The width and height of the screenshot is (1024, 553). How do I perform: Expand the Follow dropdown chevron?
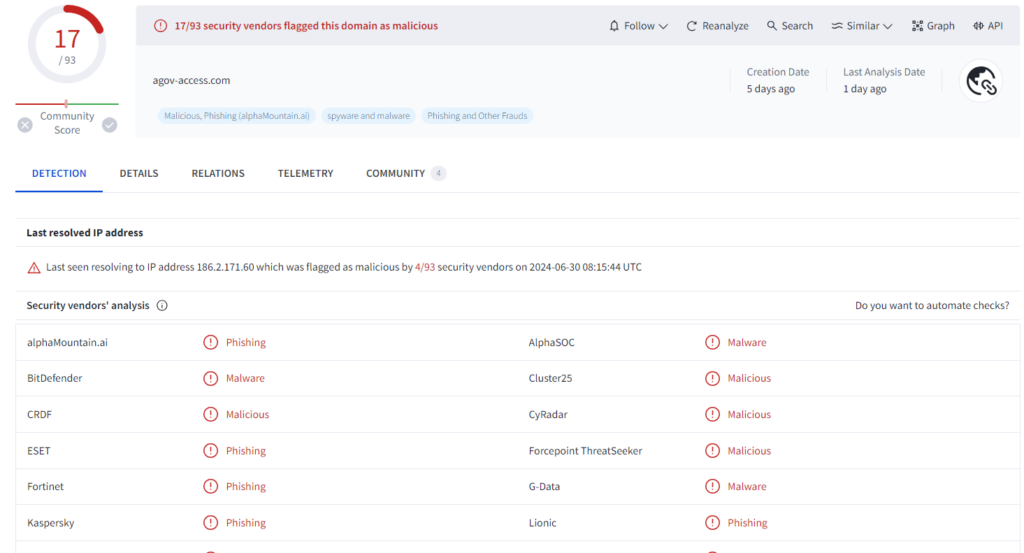(664, 26)
